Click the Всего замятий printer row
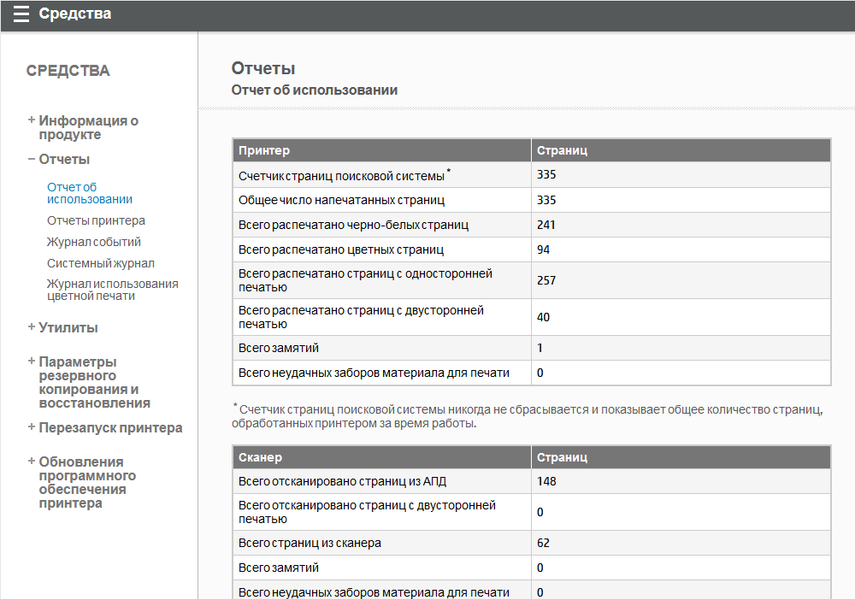The image size is (855, 599). (279, 348)
